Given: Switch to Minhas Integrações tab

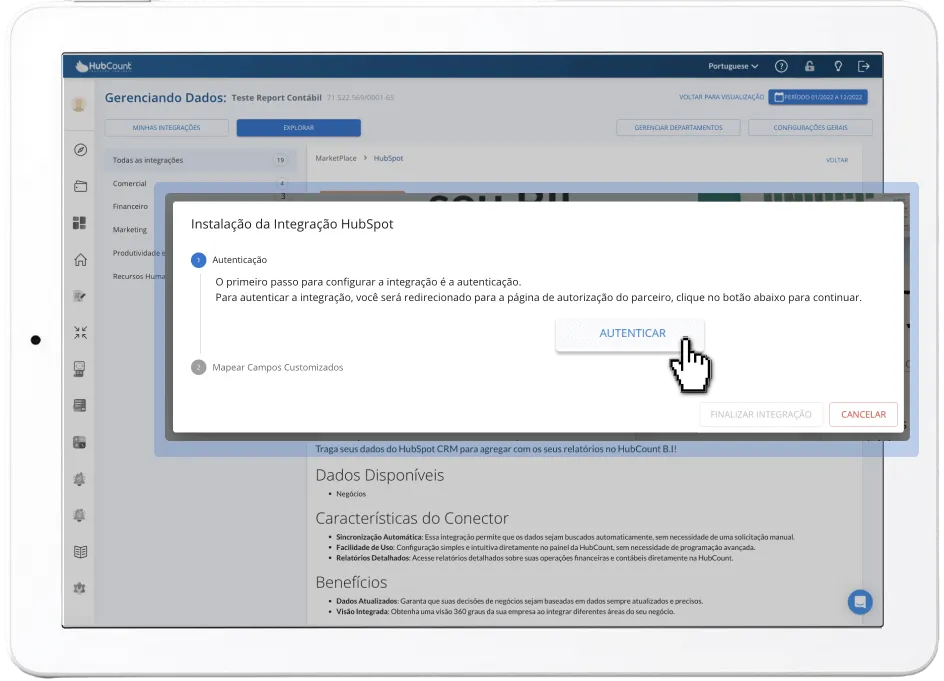Looking at the screenshot, I should click(x=167, y=128).
